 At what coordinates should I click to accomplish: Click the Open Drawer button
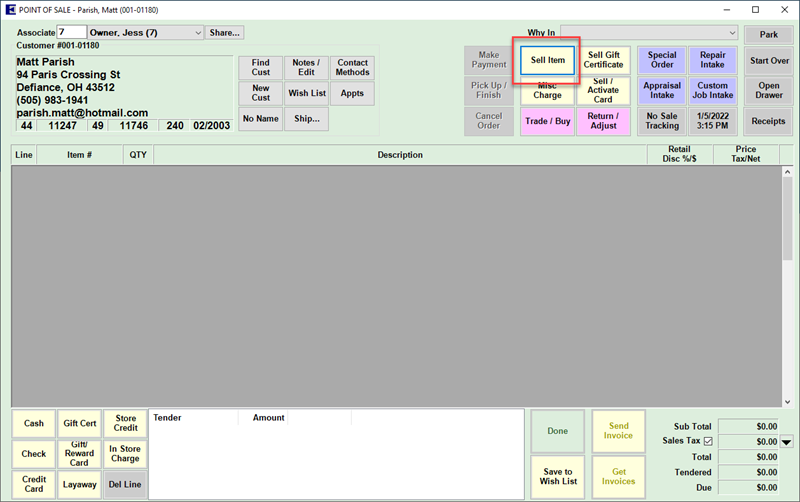[768, 91]
